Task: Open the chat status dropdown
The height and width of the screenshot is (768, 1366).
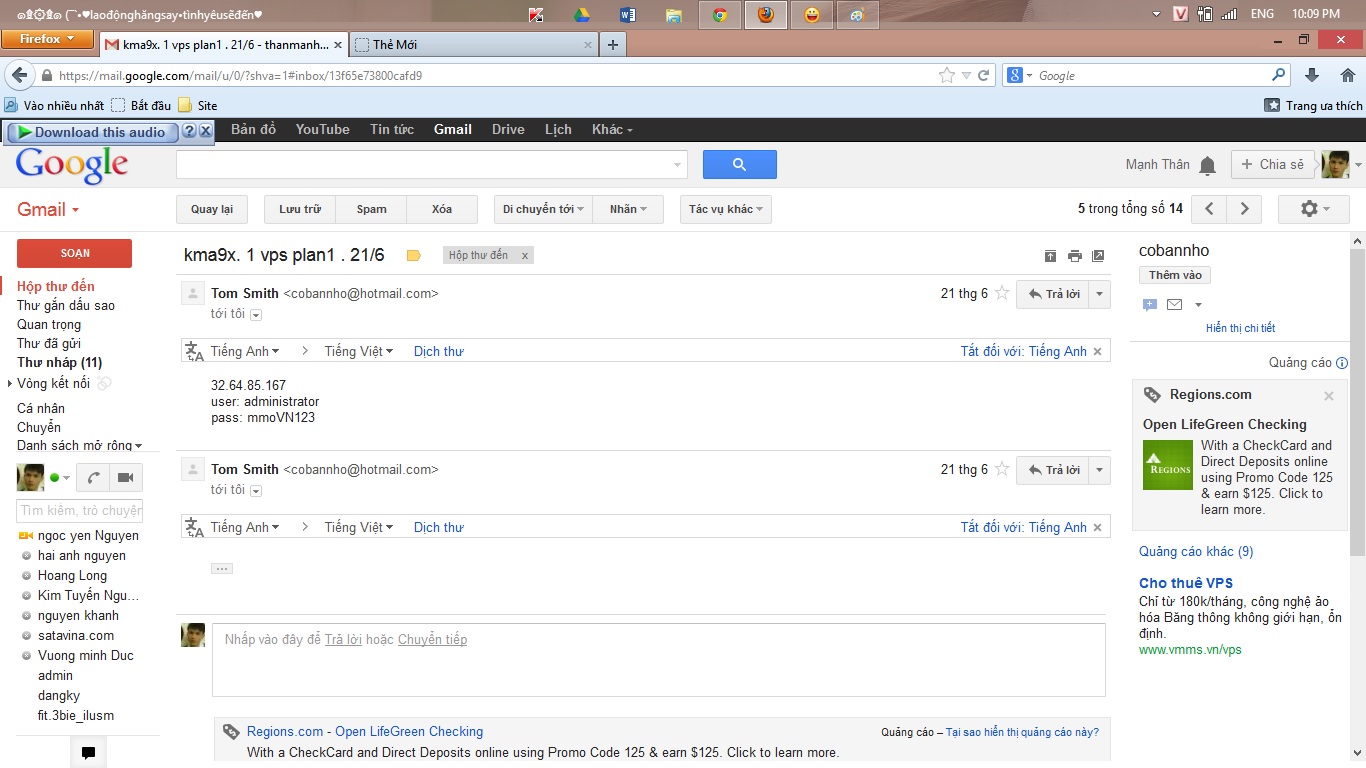Action: [68, 478]
